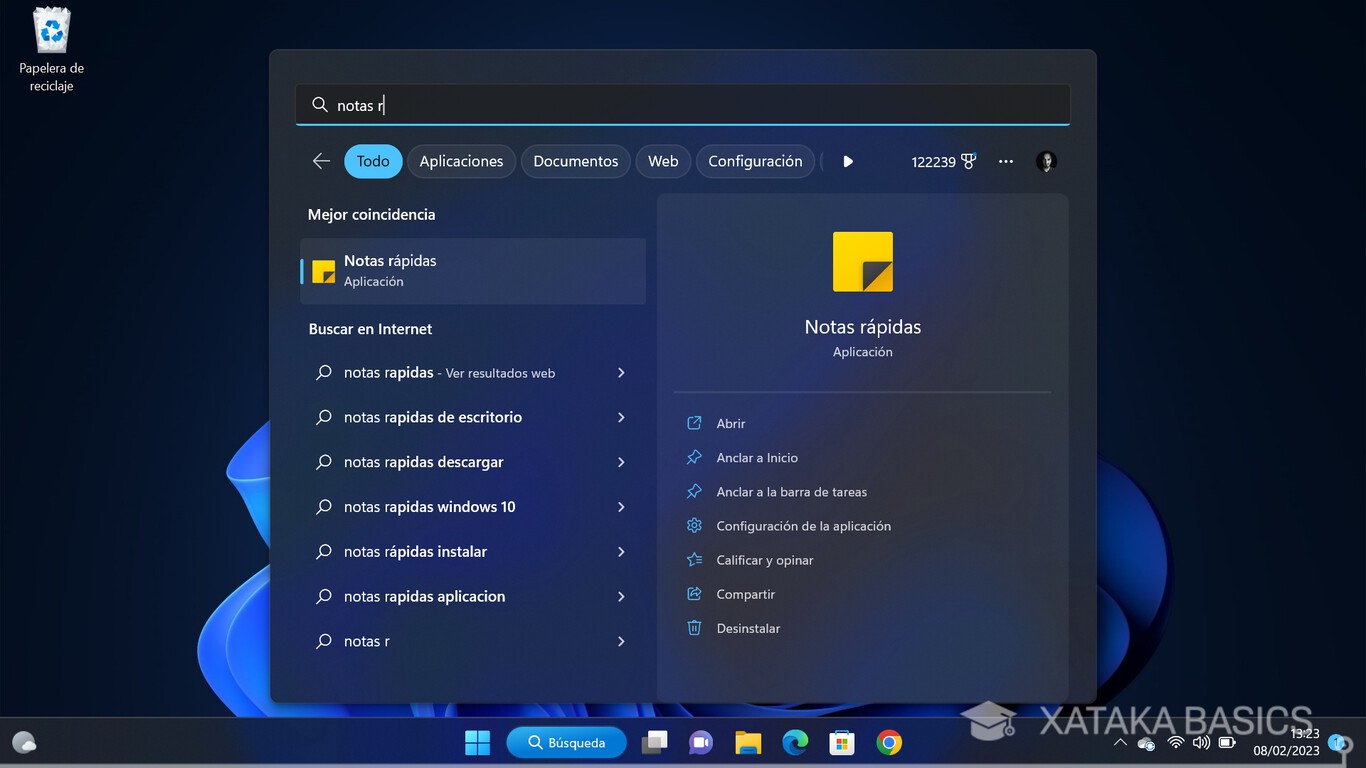The height and width of the screenshot is (768, 1366).
Task: Open Microsoft Store from the taskbar
Action: pos(841,742)
